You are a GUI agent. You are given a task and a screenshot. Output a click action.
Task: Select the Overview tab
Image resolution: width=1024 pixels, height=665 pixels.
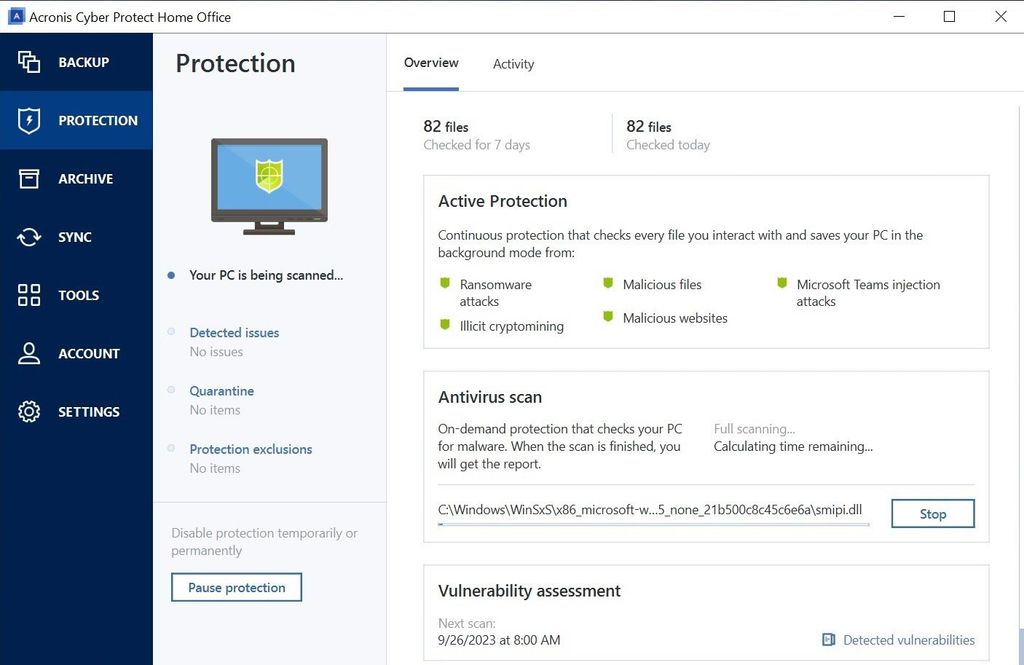(x=431, y=62)
